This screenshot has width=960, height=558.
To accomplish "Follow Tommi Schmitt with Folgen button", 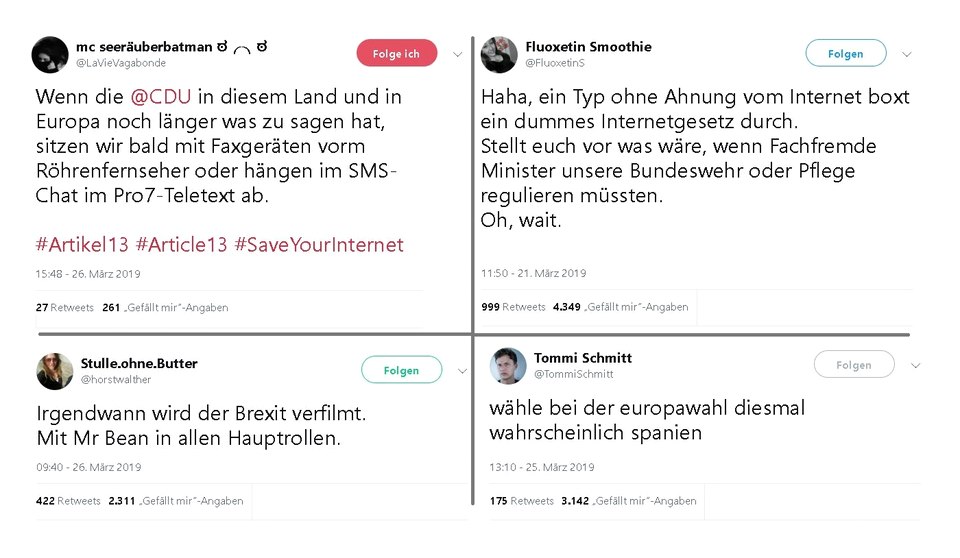I will coord(854,365).
